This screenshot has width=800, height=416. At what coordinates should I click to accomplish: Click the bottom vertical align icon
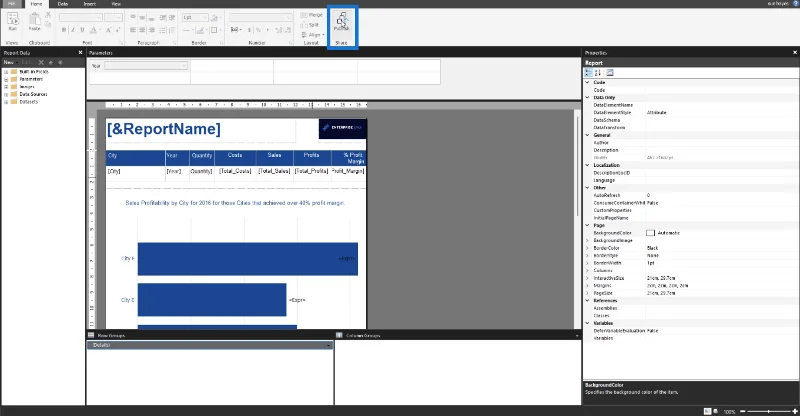[x=152, y=17]
